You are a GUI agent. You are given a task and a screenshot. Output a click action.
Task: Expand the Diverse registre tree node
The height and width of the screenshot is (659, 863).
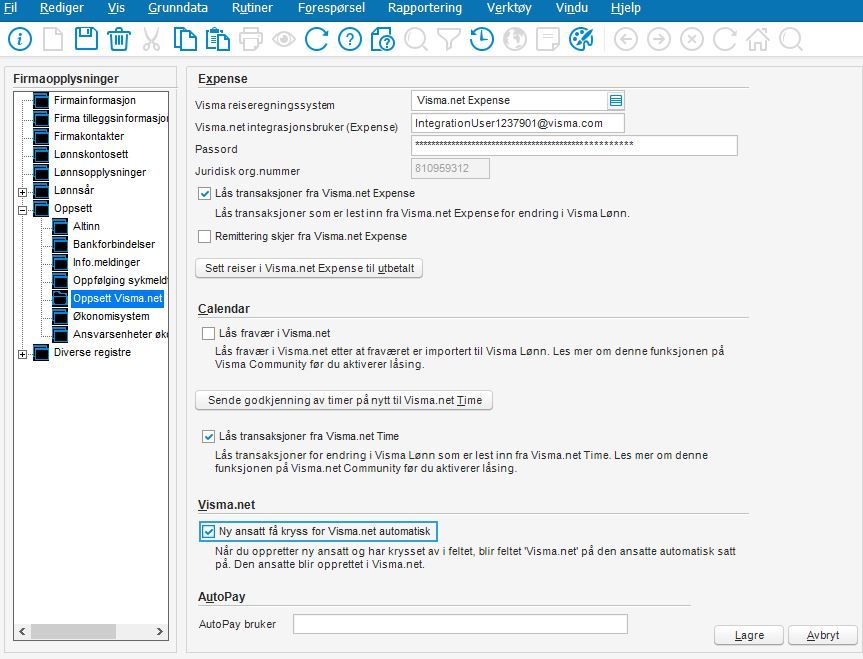click(x=23, y=354)
